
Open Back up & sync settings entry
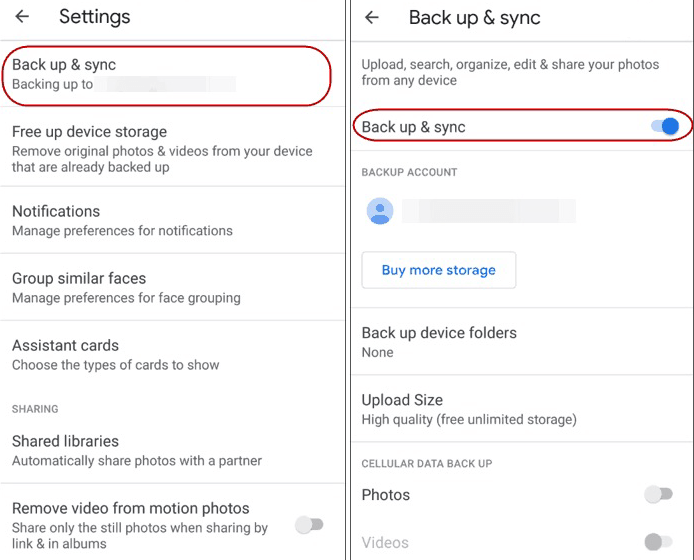[x=166, y=74]
